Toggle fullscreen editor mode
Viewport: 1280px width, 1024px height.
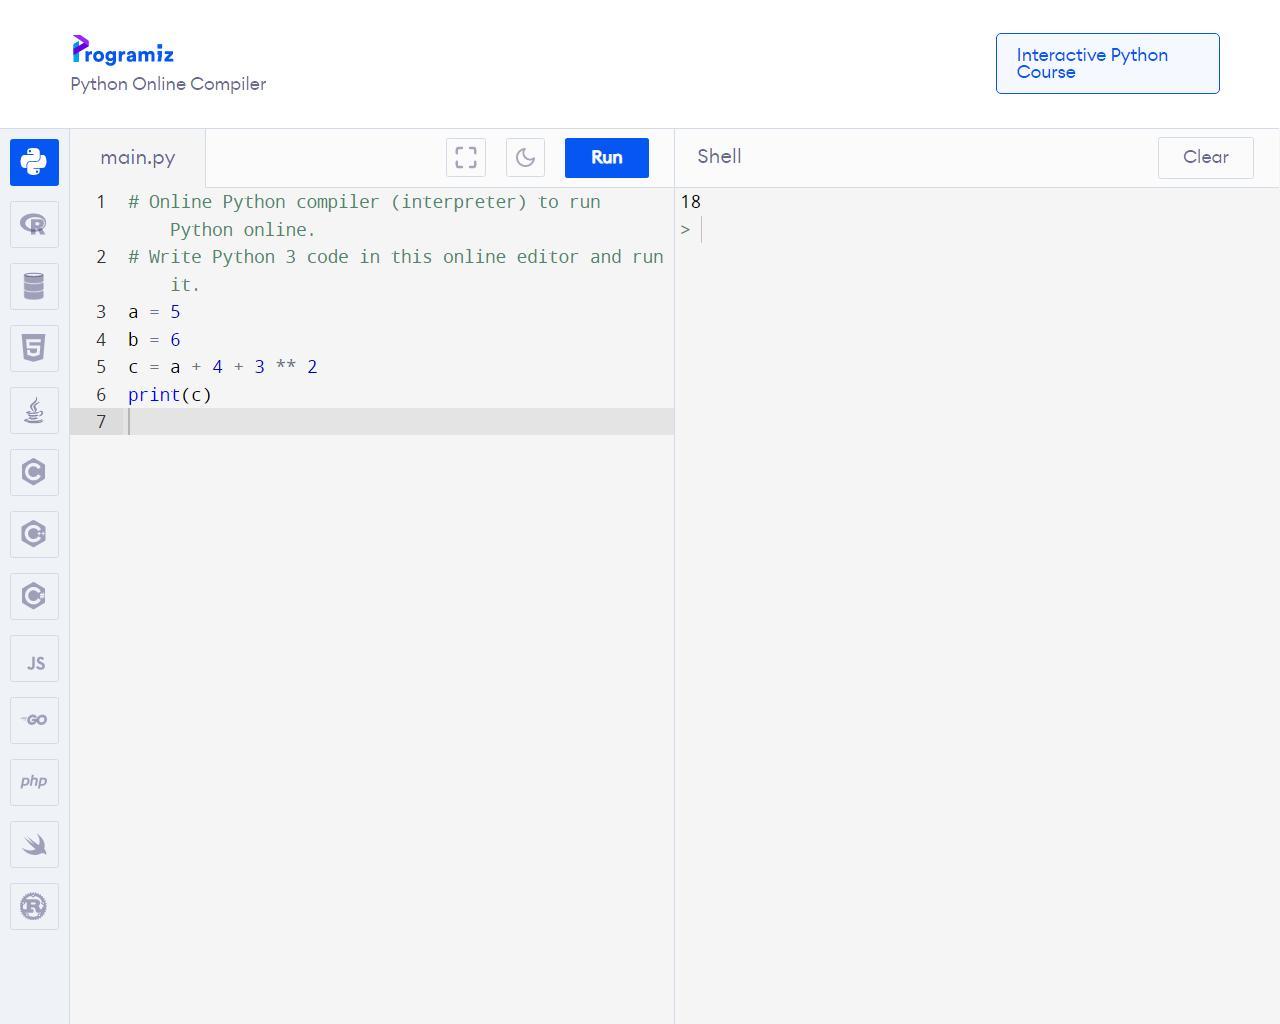(x=466, y=158)
